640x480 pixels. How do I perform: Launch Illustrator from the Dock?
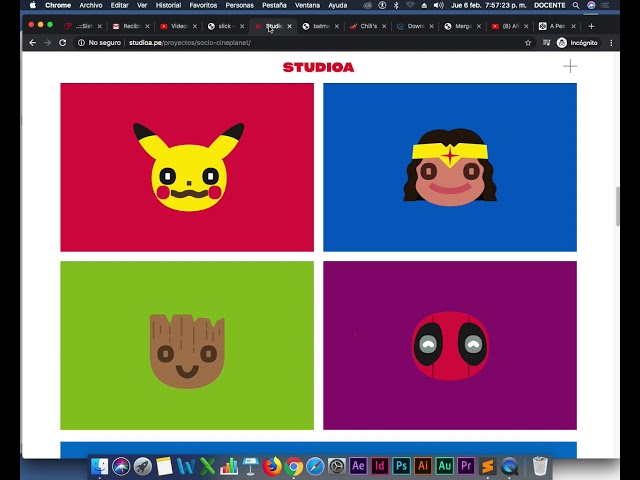click(x=423, y=466)
